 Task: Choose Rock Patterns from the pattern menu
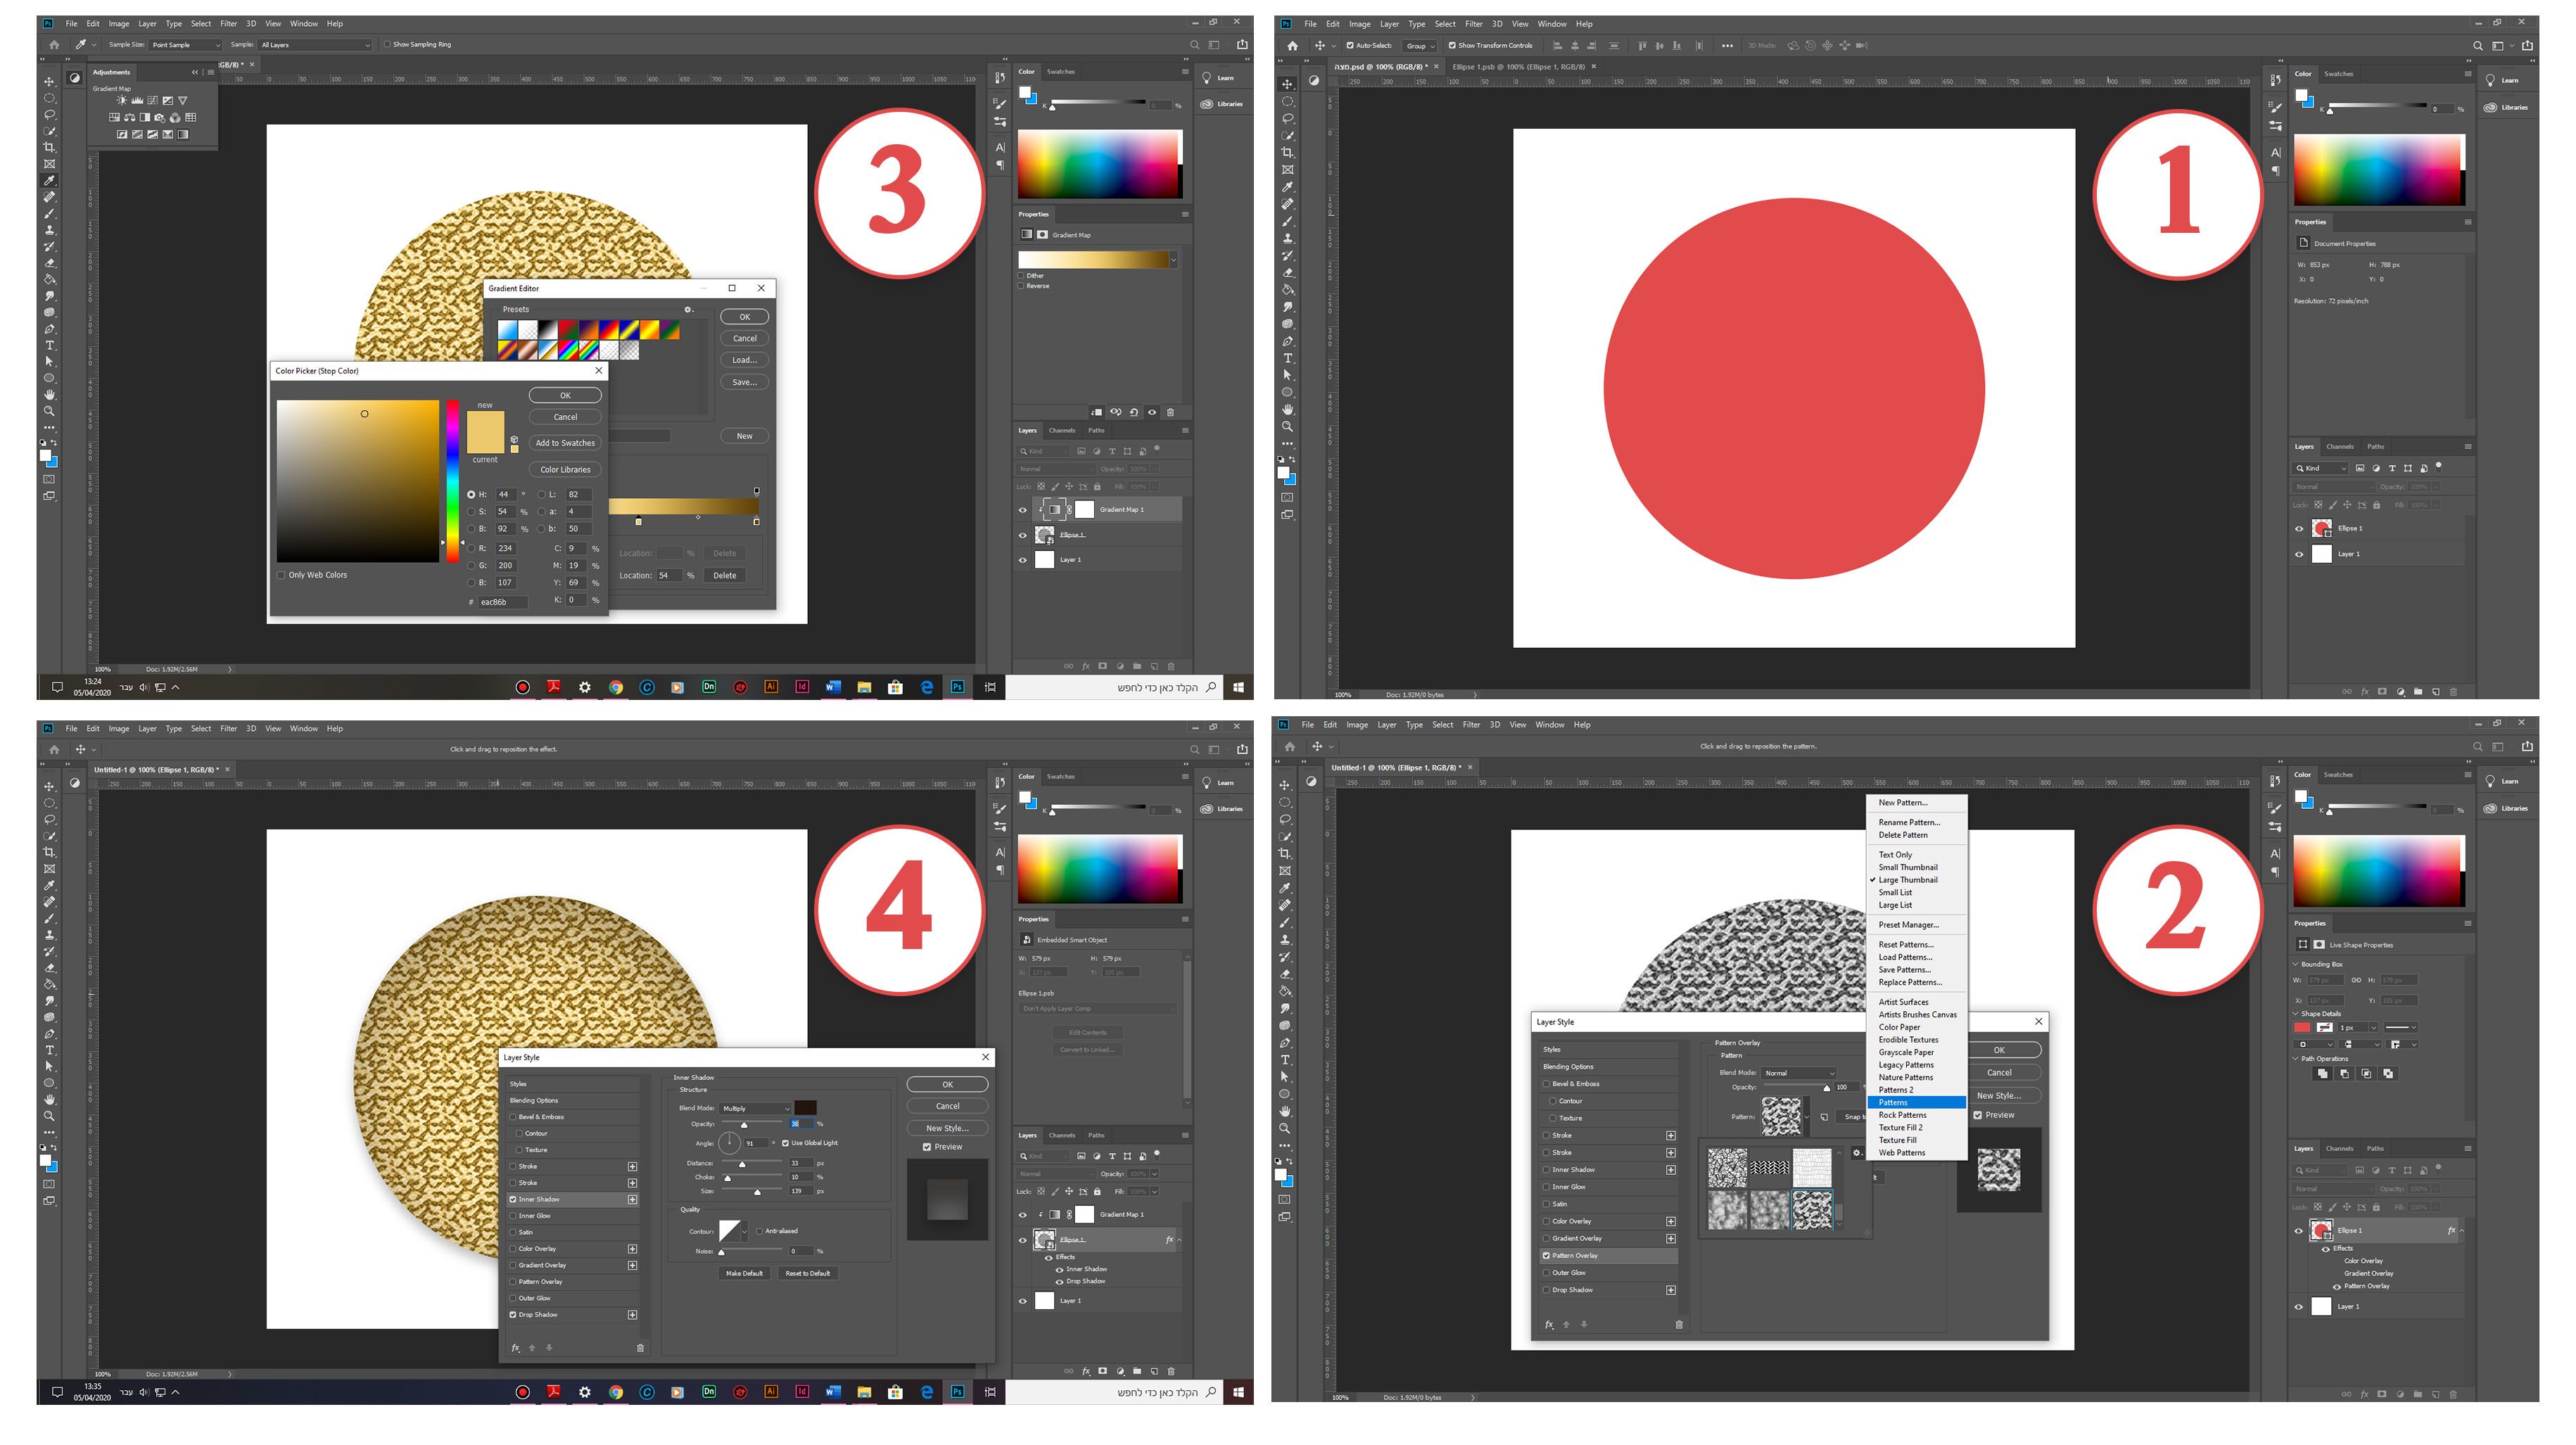pyautogui.click(x=1902, y=1115)
